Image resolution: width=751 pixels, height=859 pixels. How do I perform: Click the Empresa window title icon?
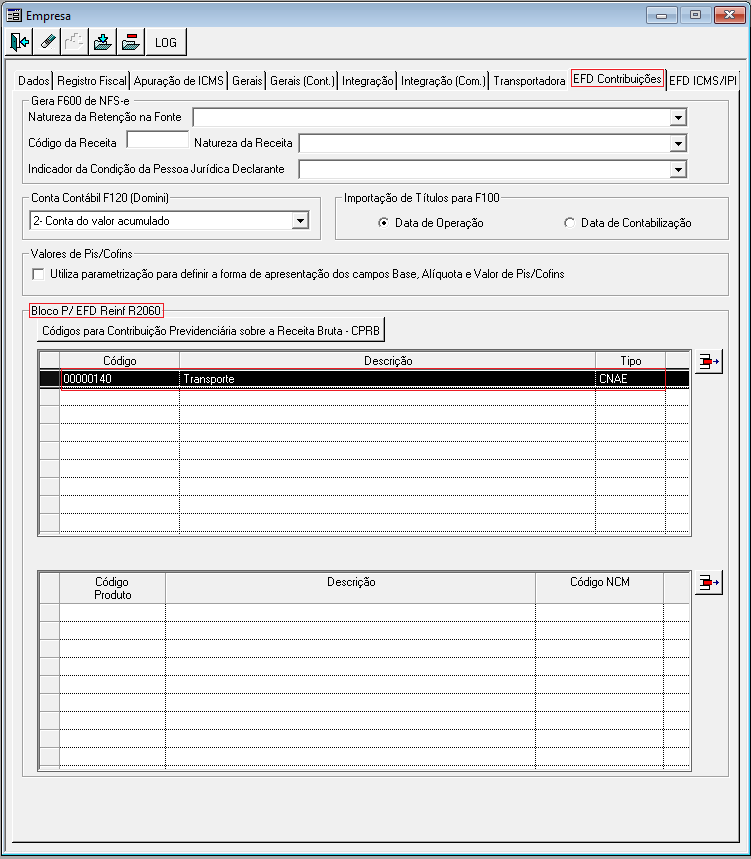(x=14, y=15)
